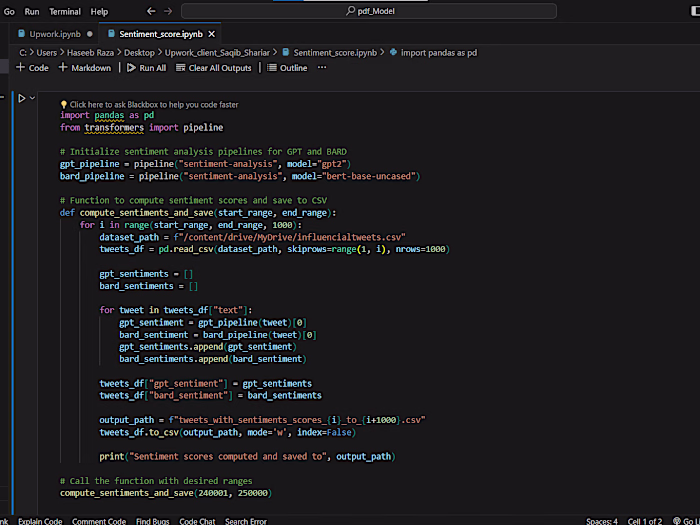Open the Terminal menu

point(65,11)
